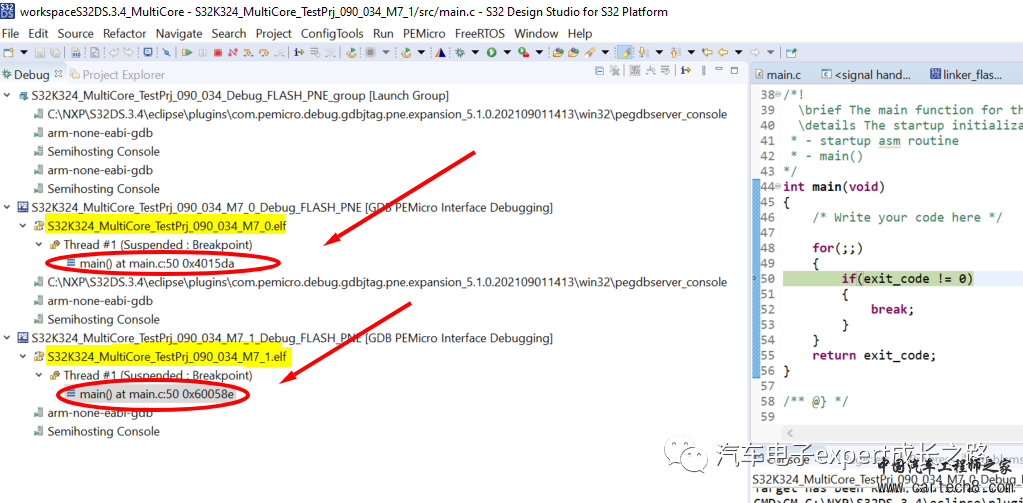Open the Debug configurations dropdown arrow
1023x503 pixels.
475,52
